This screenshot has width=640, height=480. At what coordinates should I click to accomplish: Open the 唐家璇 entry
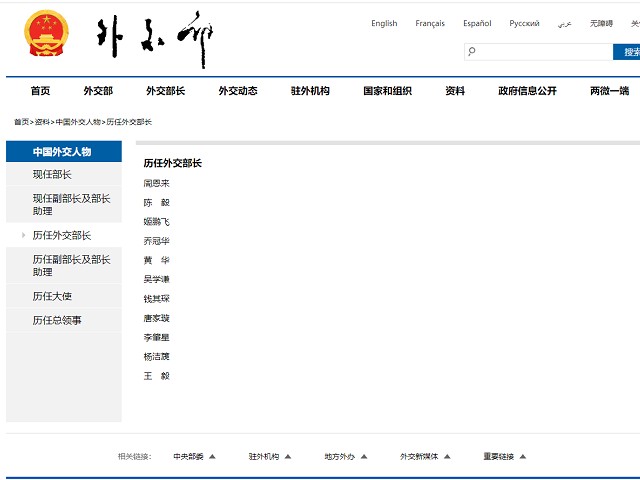(x=156, y=318)
